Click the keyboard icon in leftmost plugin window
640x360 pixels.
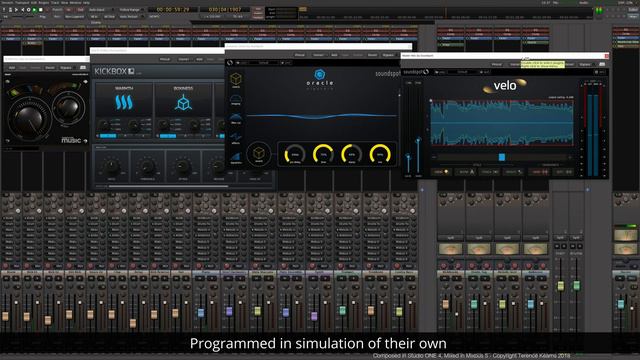click(x=83, y=67)
